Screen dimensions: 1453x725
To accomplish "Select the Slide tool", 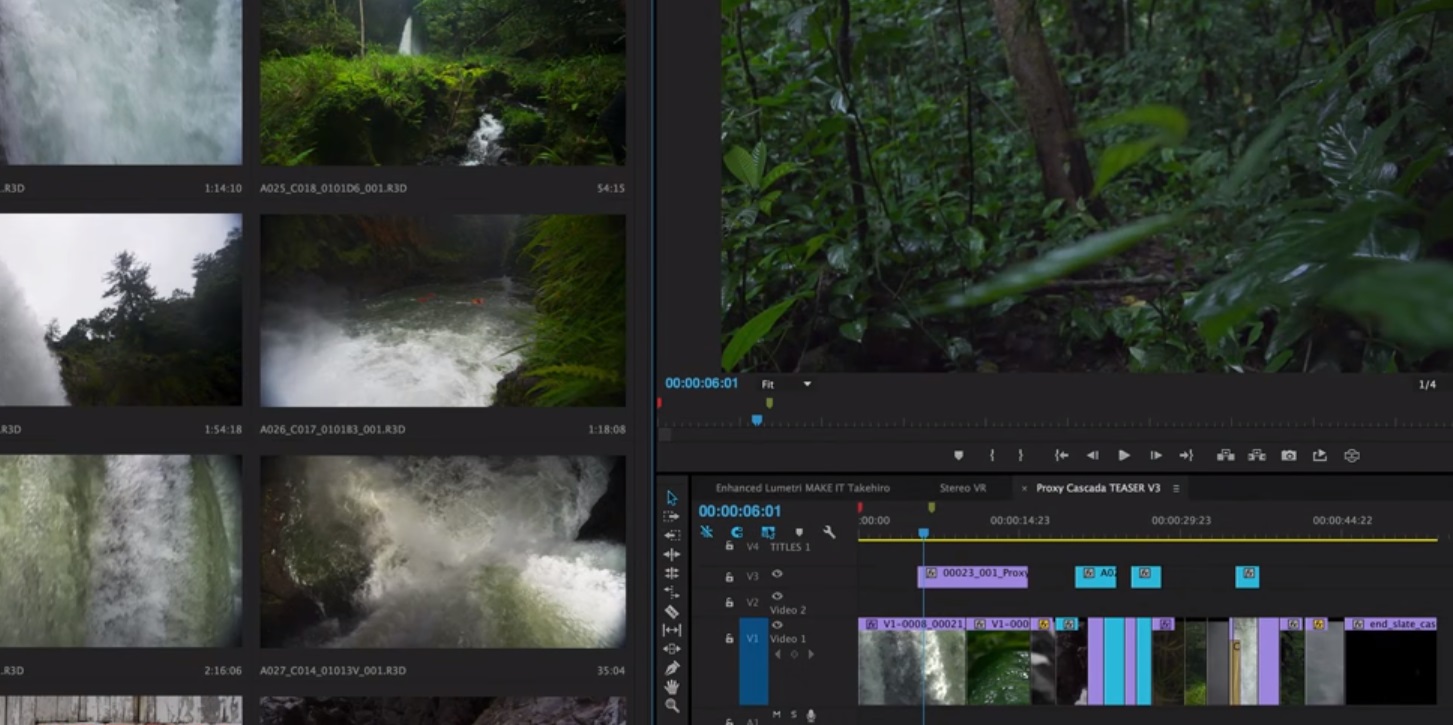I will [x=672, y=649].
